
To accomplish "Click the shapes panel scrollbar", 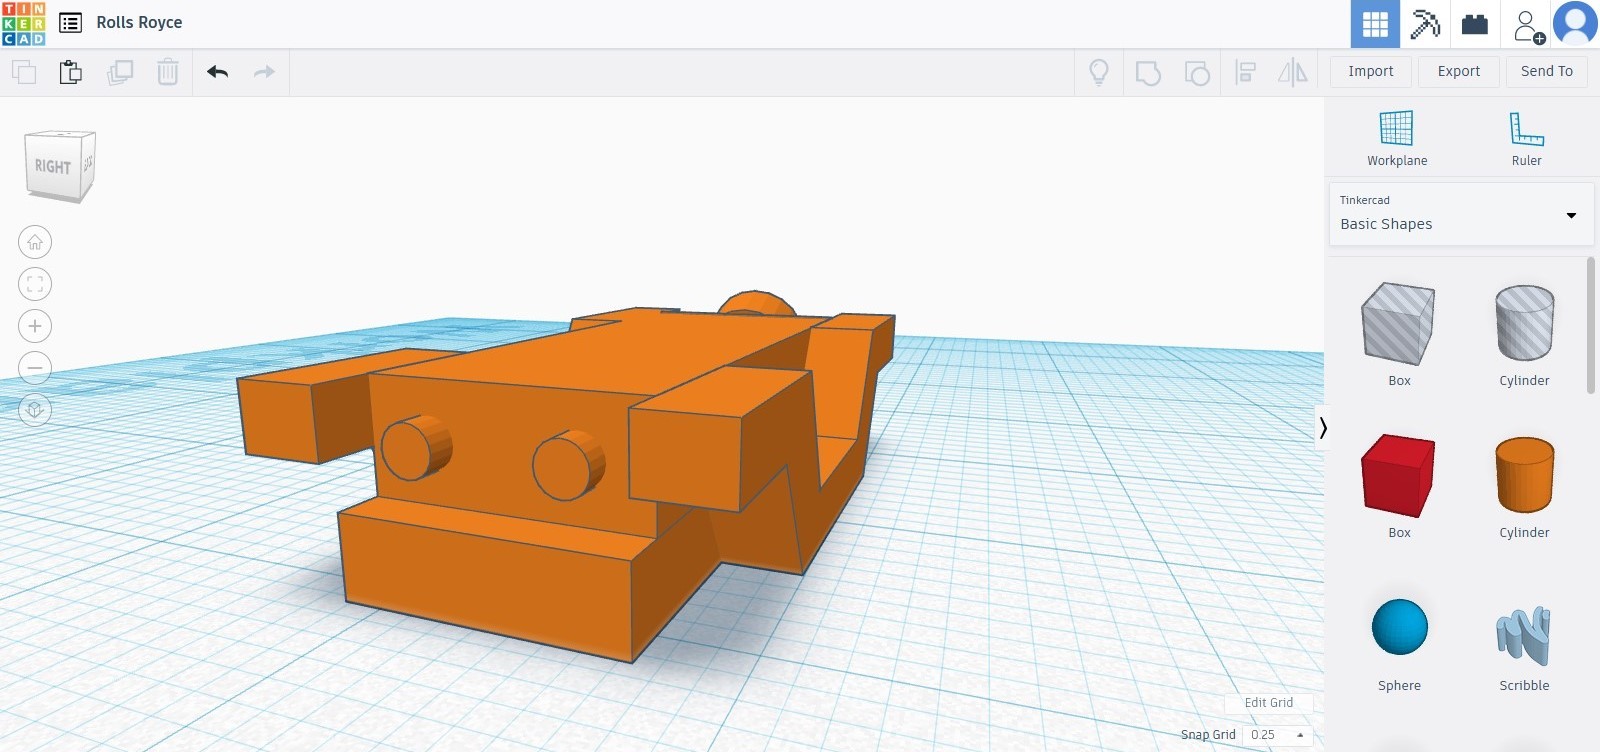I will click(x=1591, y=326).
